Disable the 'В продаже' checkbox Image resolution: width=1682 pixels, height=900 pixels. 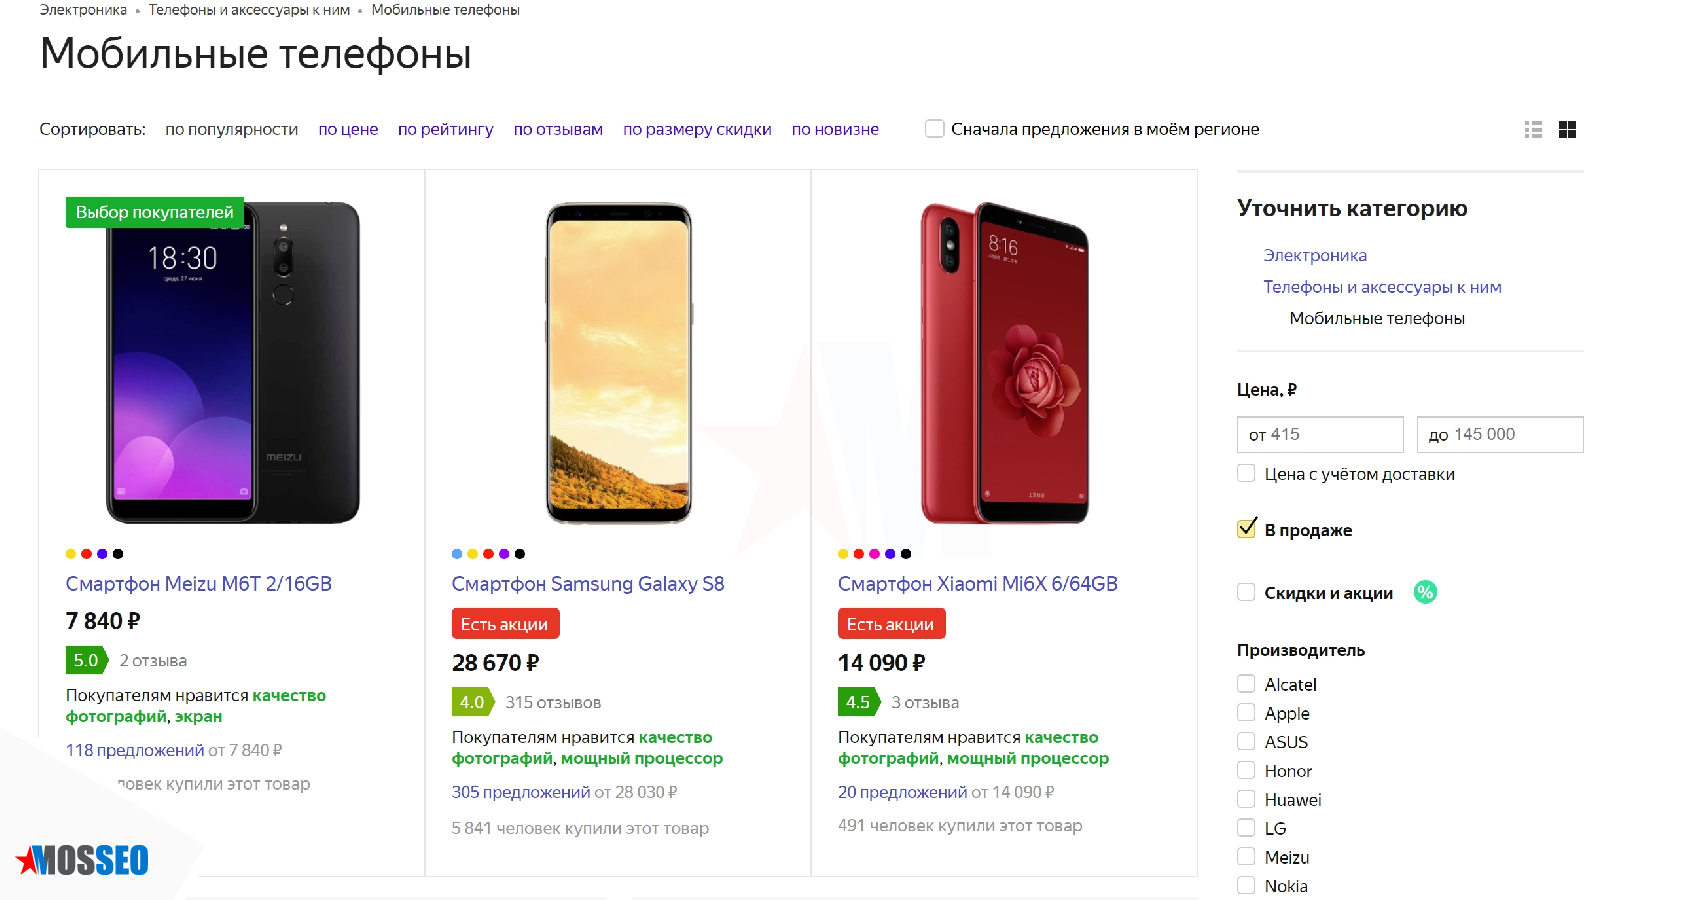point(1245,528)
